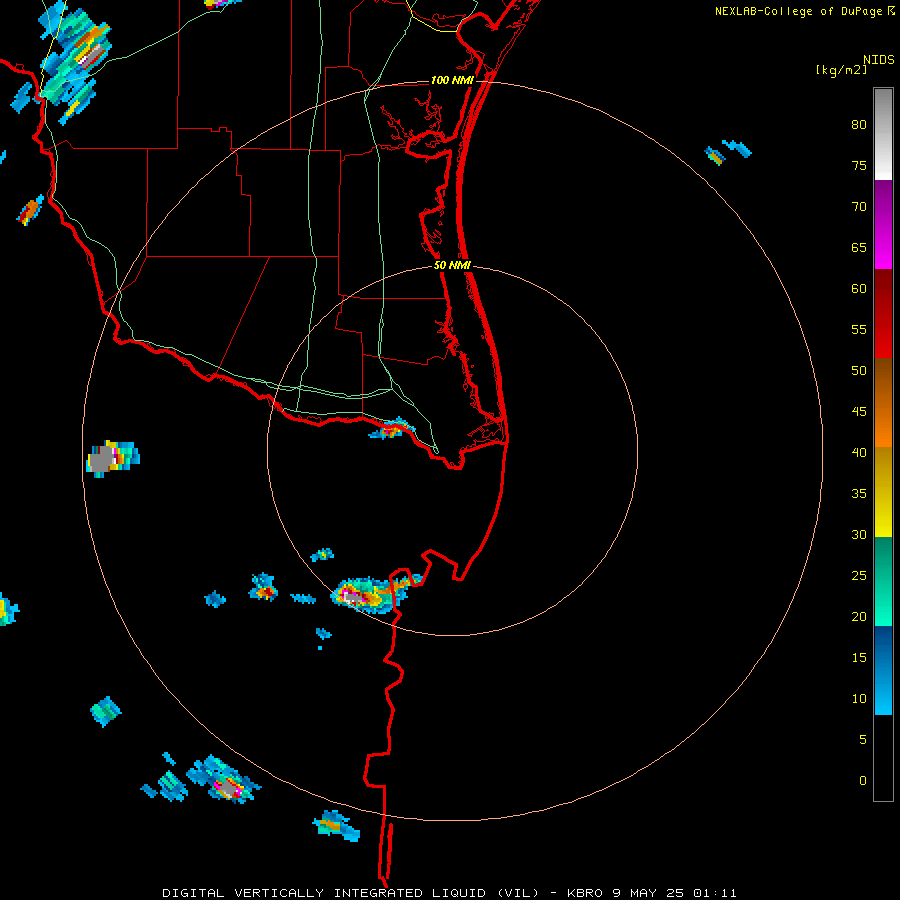Image resolution: width=900 pixels, height=900 pixels.
Task: Click the scale value 70
Action: point(859,207)
